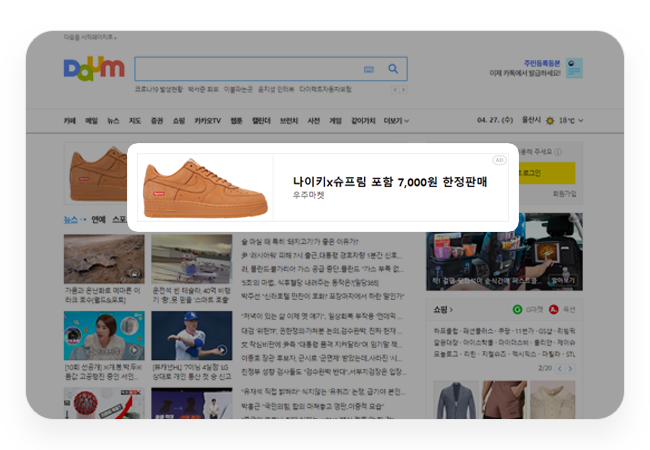The width and height of the screenshot is (650, 450).
Task: Click the yellow Kakao login button
Action: tap(546, 173)
